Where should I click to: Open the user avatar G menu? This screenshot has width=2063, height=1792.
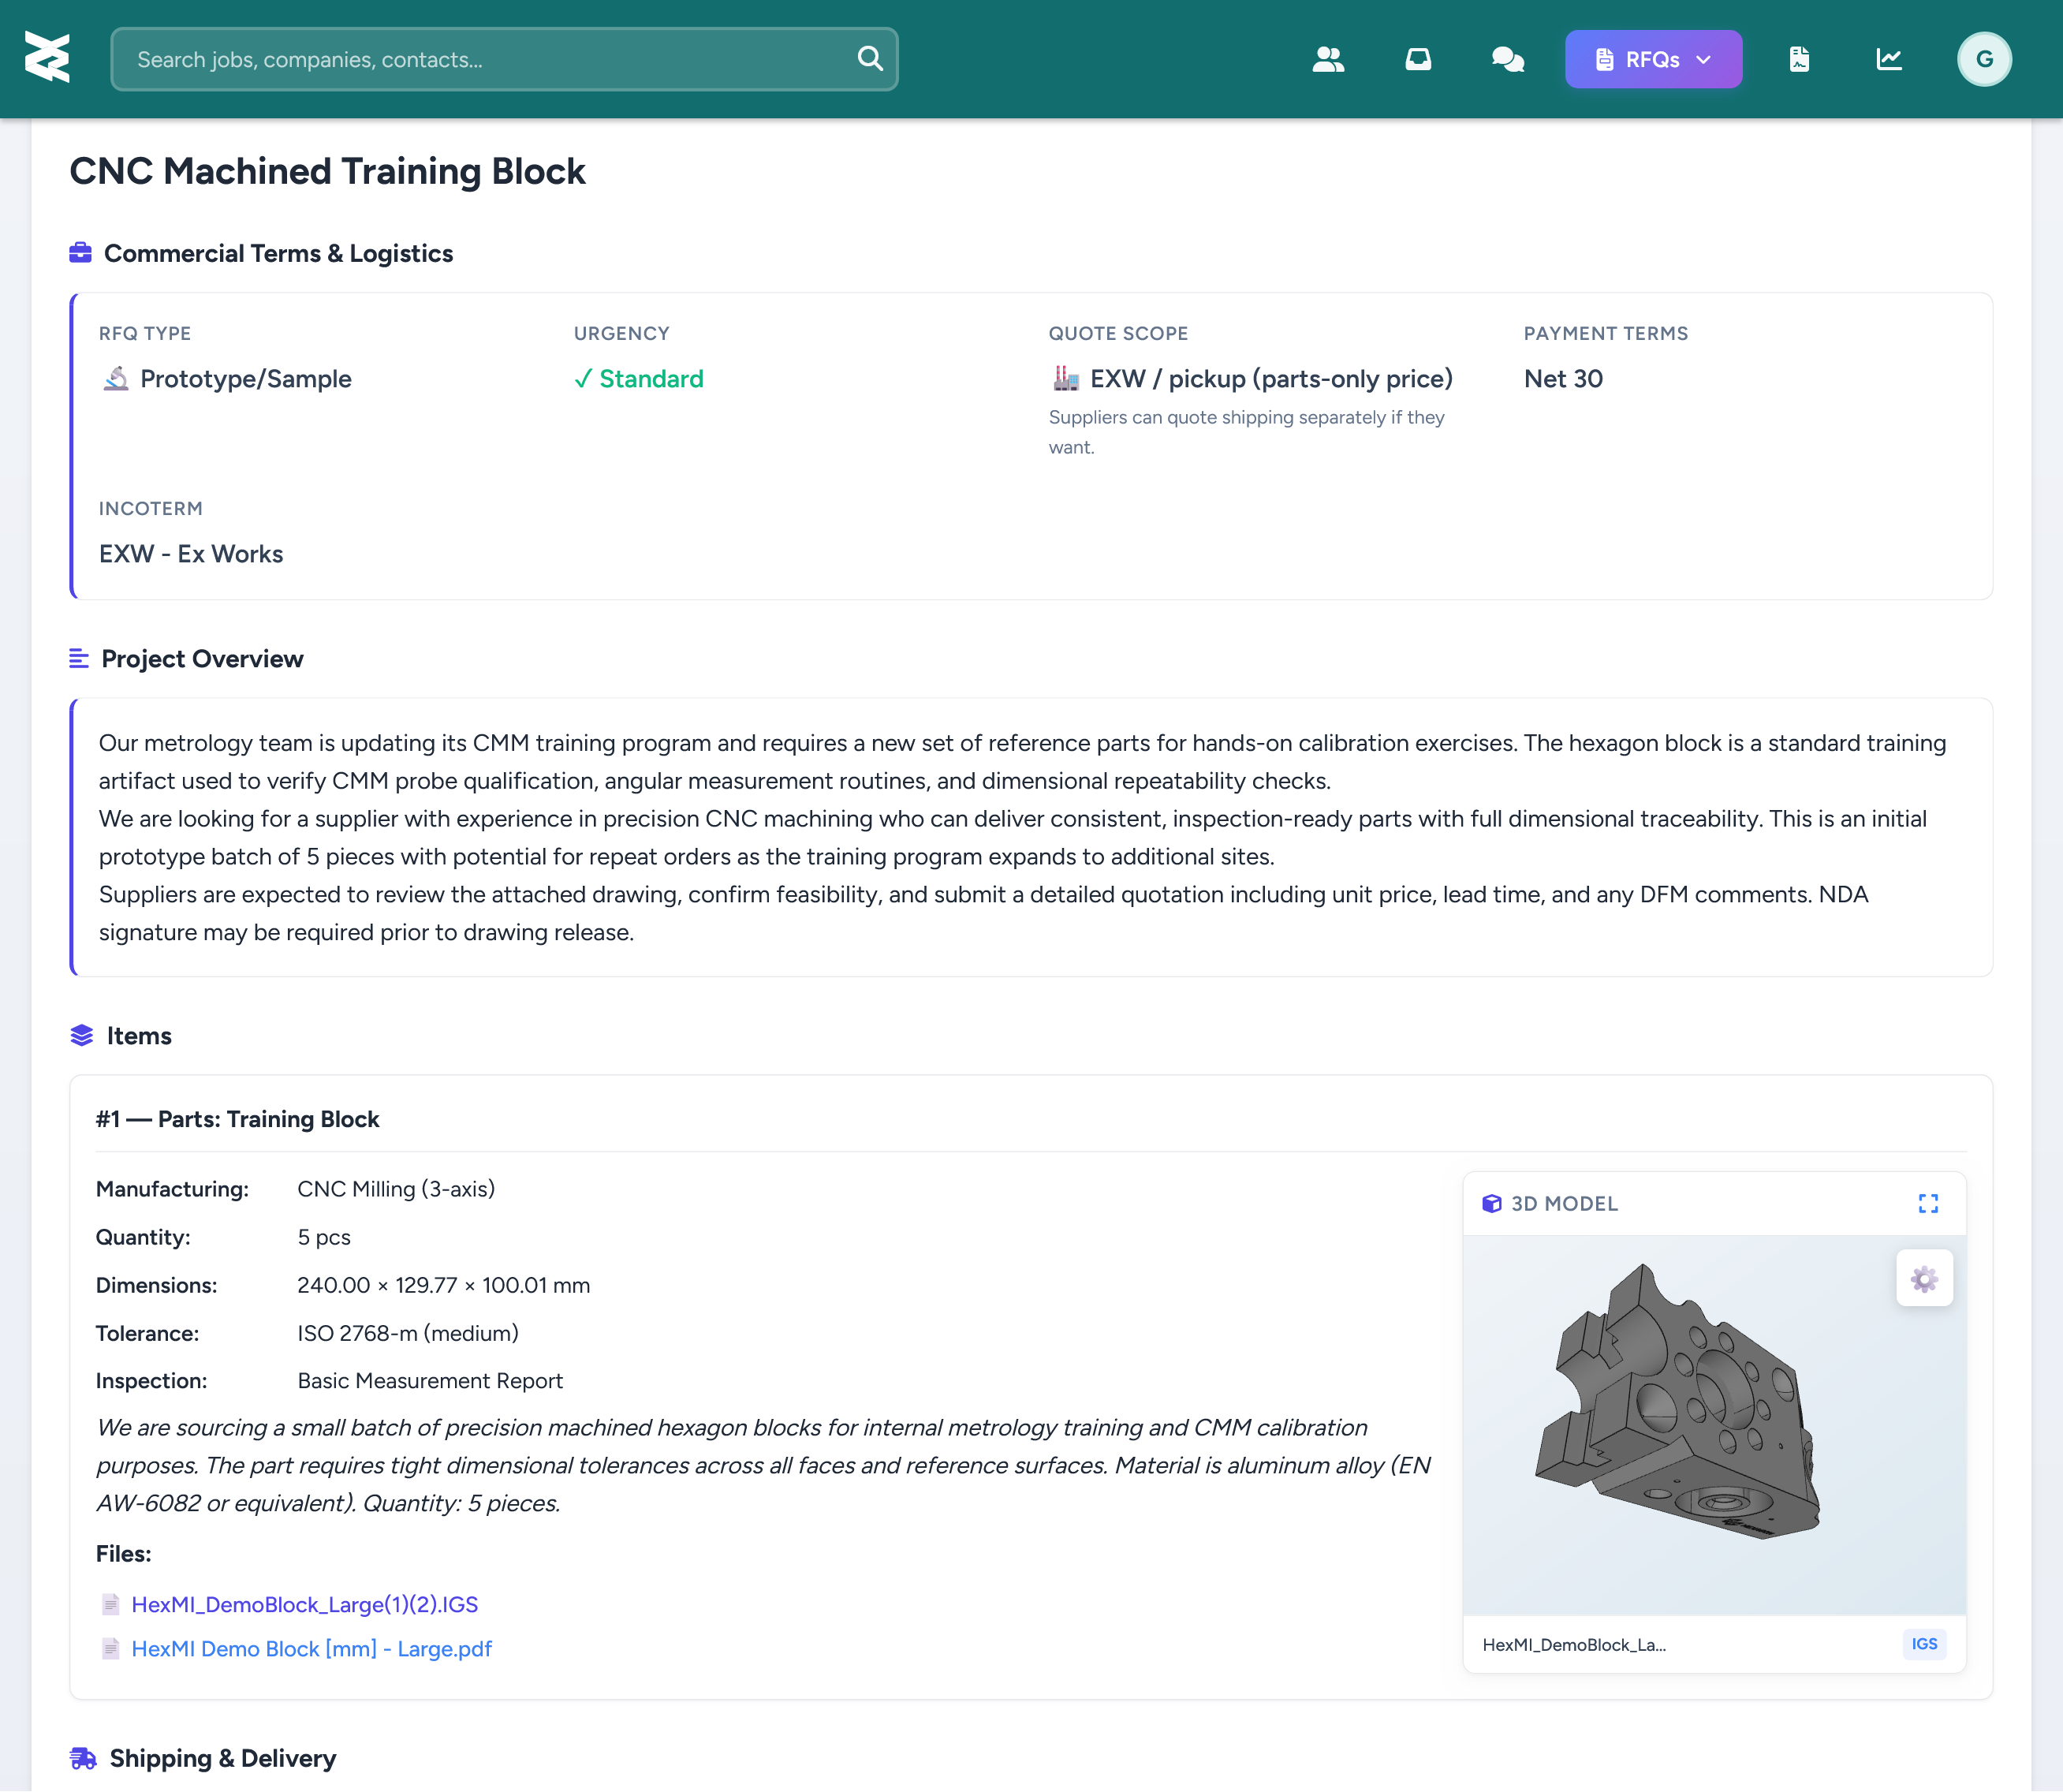click(x=1984, y=59)
